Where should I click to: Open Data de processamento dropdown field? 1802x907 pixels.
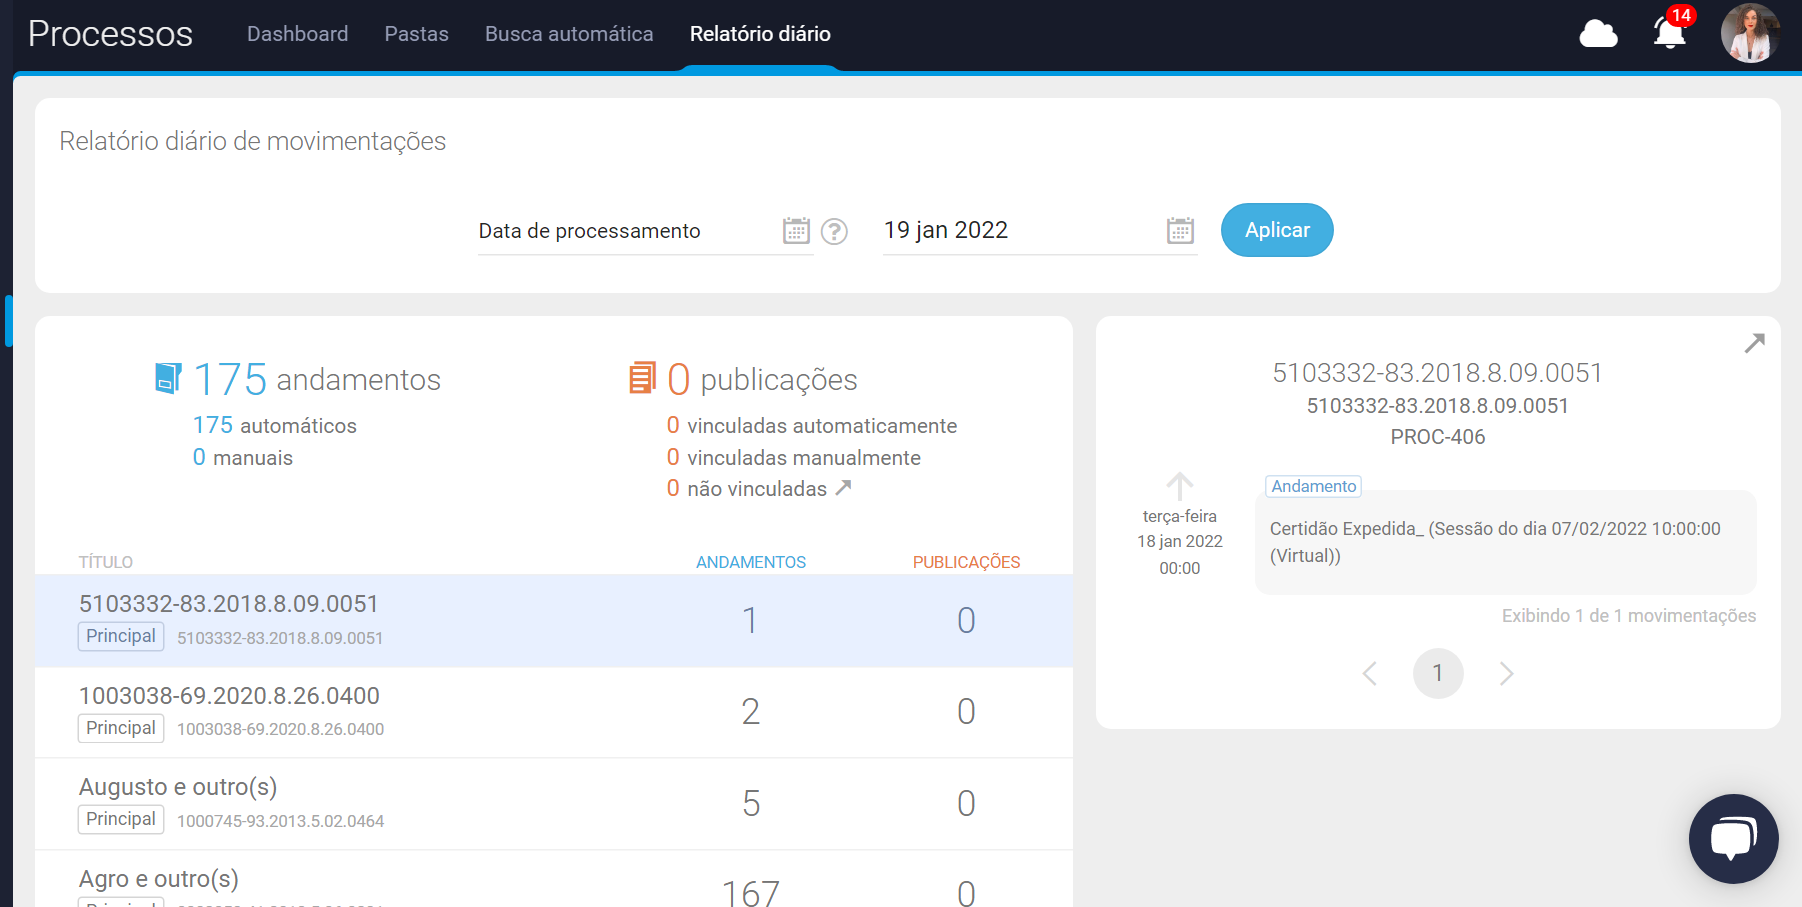[625, 231]
